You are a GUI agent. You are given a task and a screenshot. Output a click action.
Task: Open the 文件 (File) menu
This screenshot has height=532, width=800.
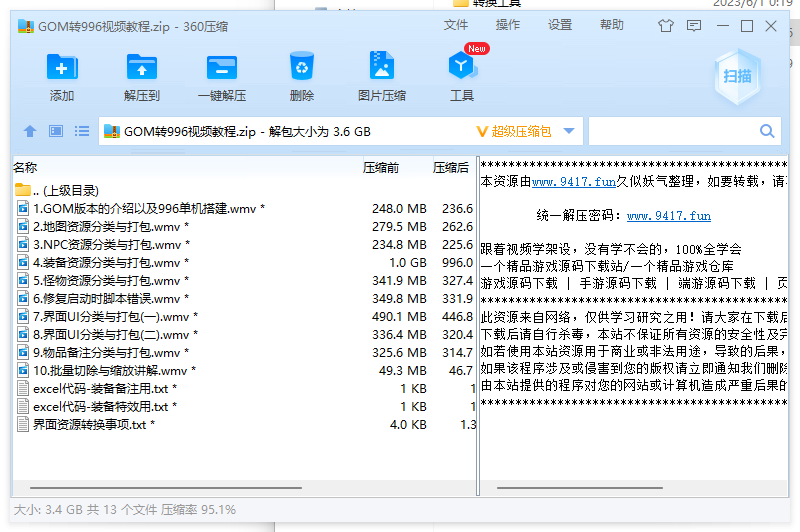click(456, 24)
